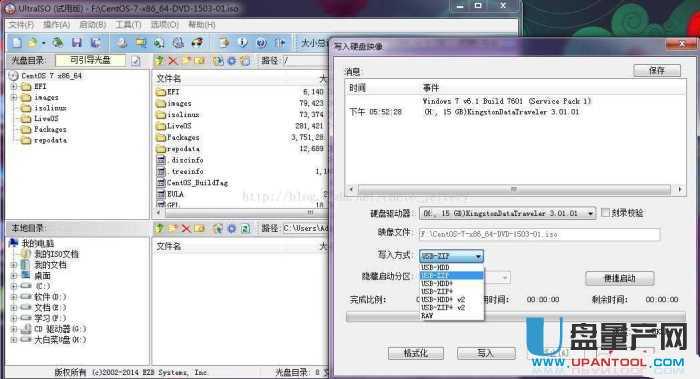Click the Make CD/DVD image disc icon
Viewport: 700px width, 379px height.
pyautogui.click(x=122, y=43)
